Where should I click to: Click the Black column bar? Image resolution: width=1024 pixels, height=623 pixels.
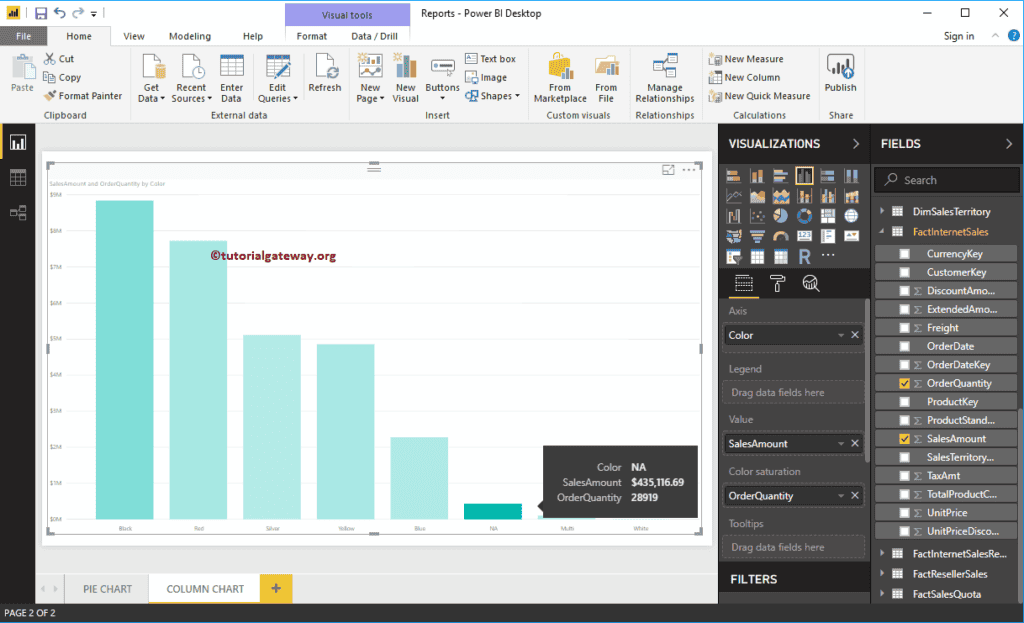[x=125, y=360]
